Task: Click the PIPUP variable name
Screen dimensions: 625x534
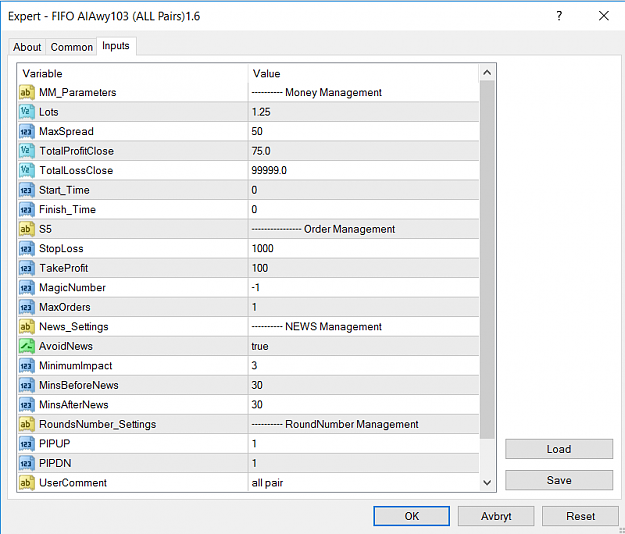Action: pyautogui.click(x=55, y=444)
